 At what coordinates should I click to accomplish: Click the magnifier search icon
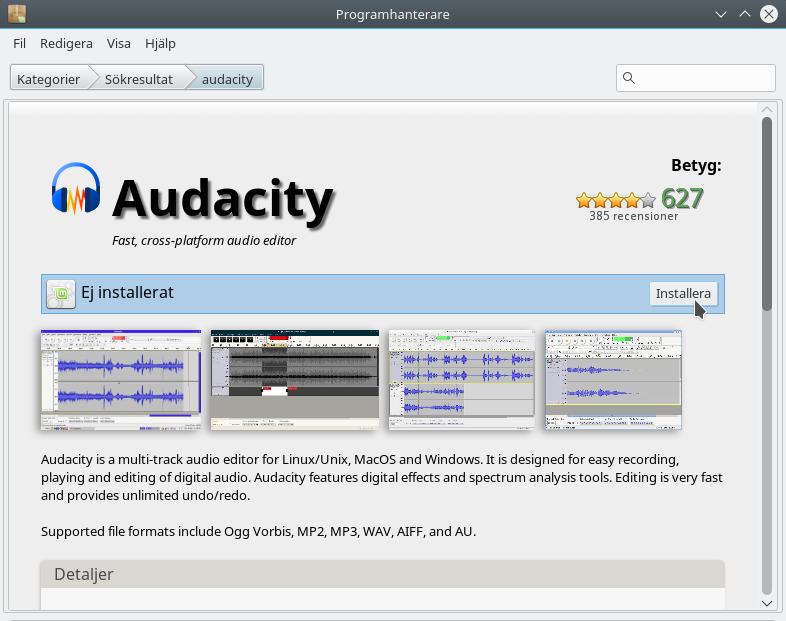tap(629, 78)
